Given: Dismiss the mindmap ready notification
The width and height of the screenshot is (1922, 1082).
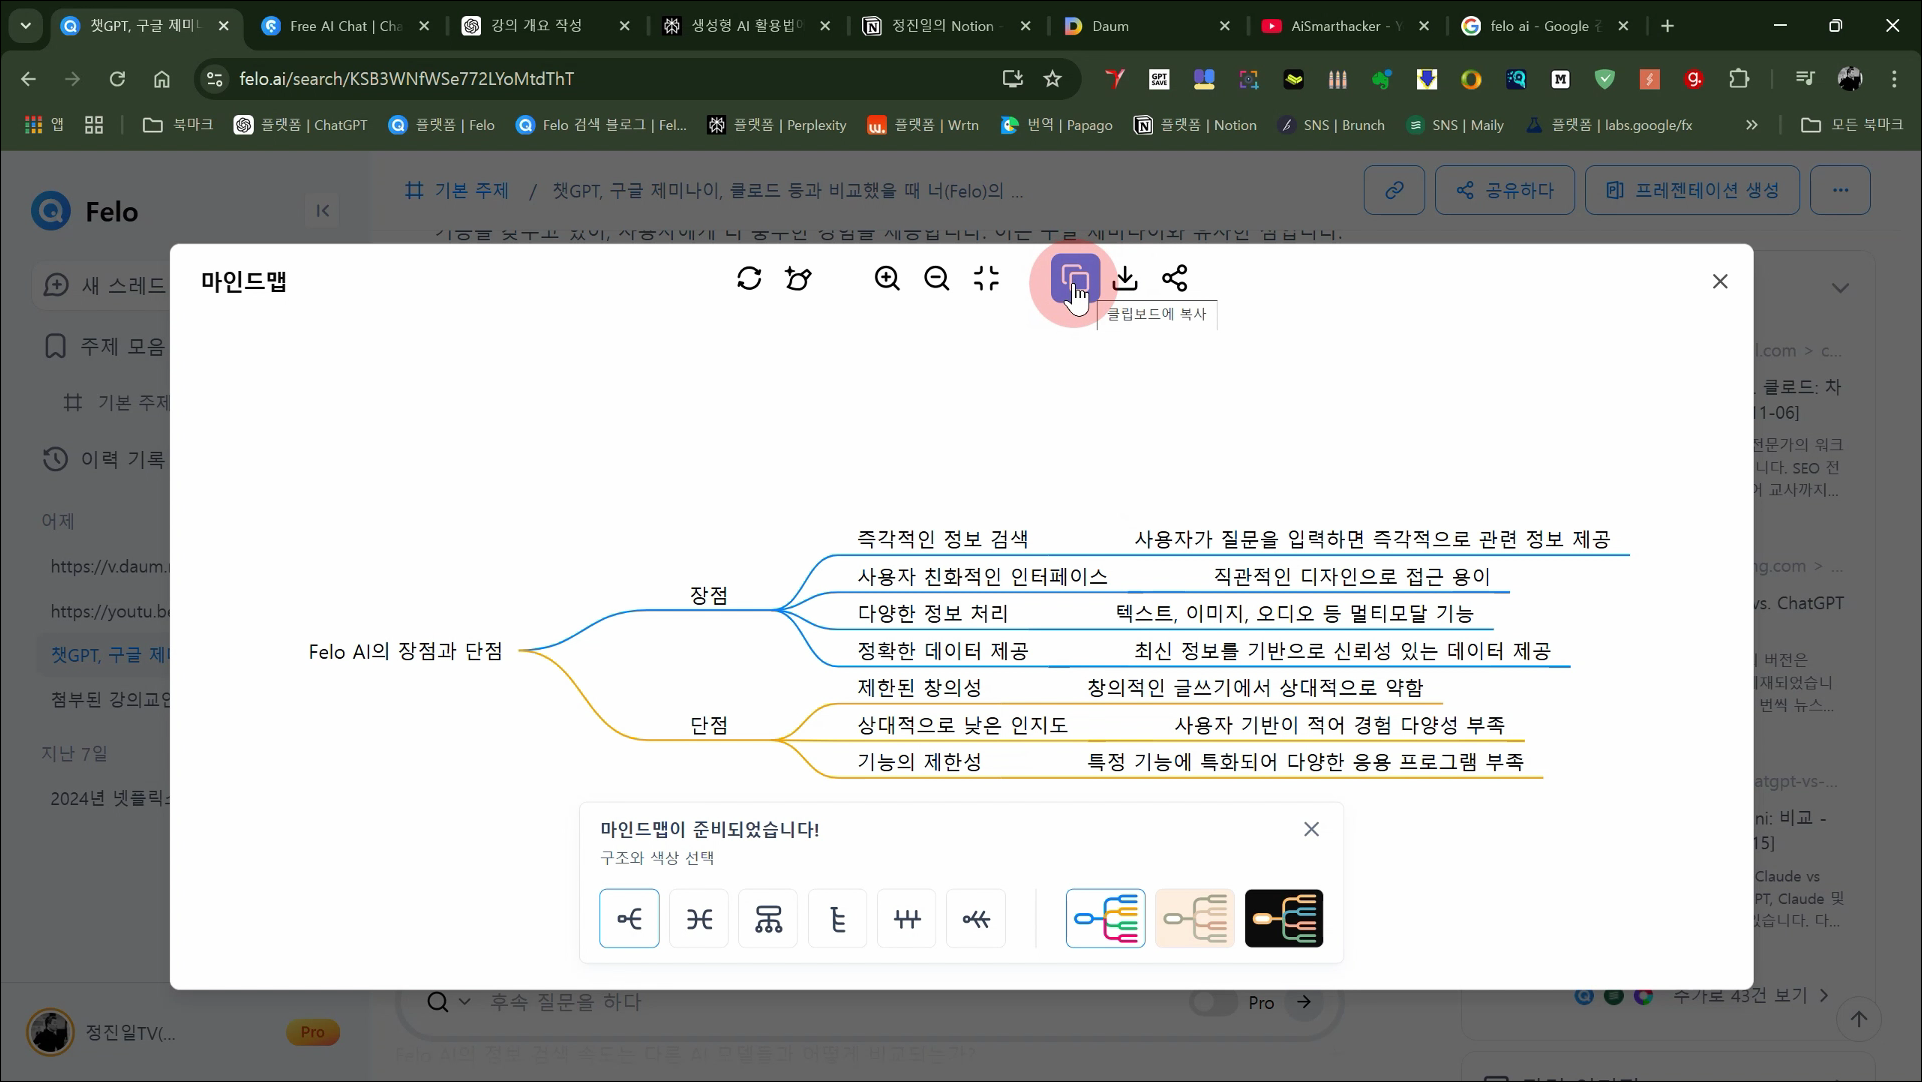Looking at the screenshot, I should (x=1311, y=829).
